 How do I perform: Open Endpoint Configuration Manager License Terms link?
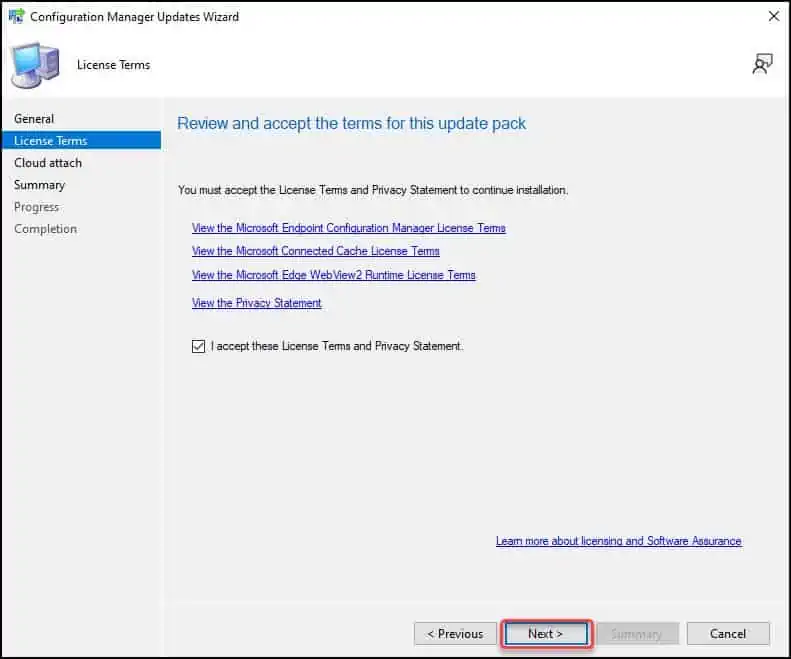[x=349, y=228]
